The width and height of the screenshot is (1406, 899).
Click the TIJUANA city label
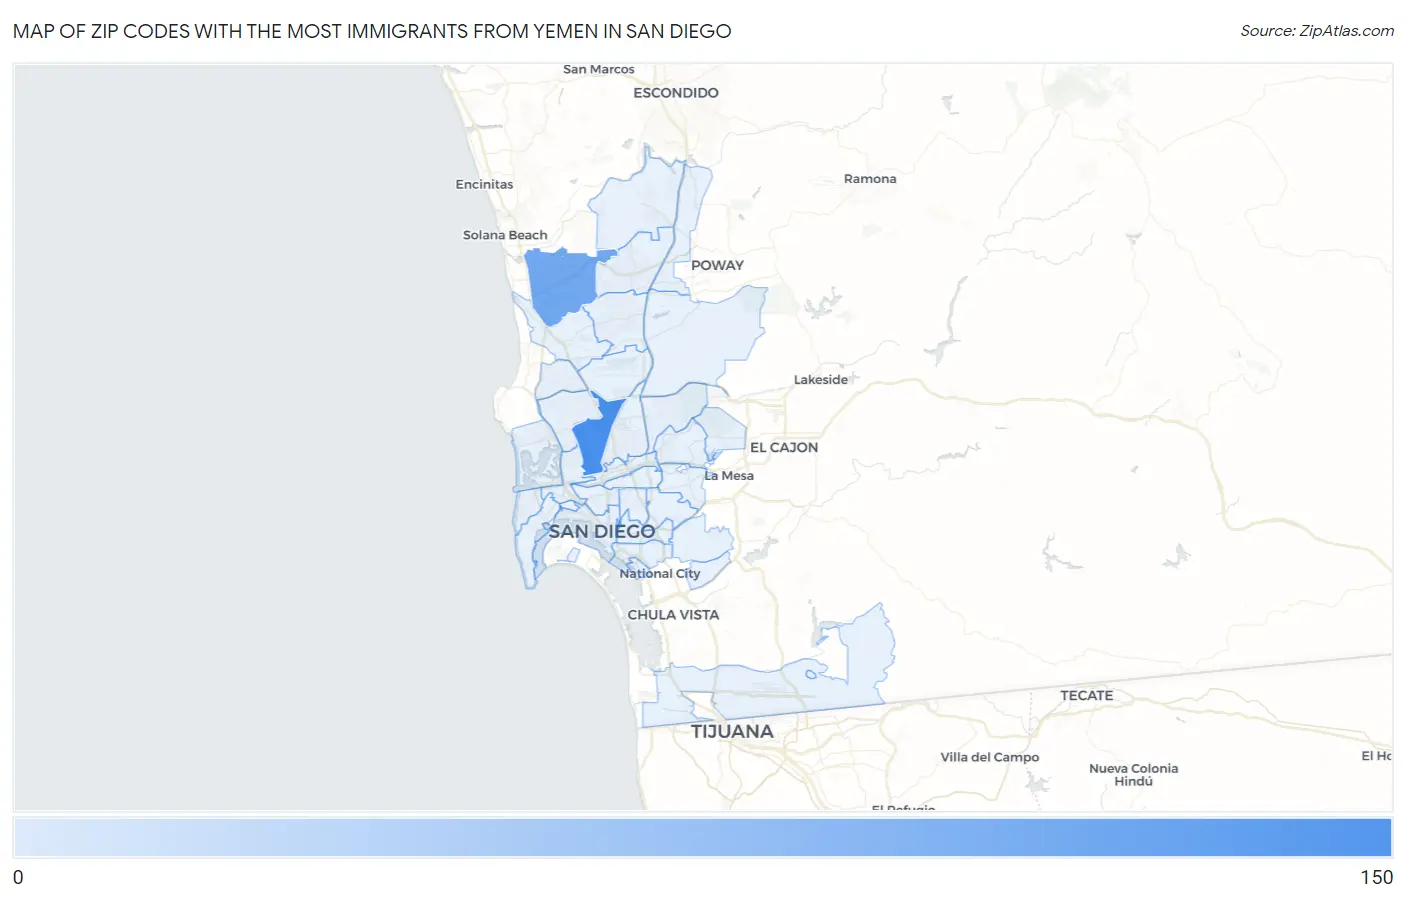pyautogui.click(x=732, y=732)
